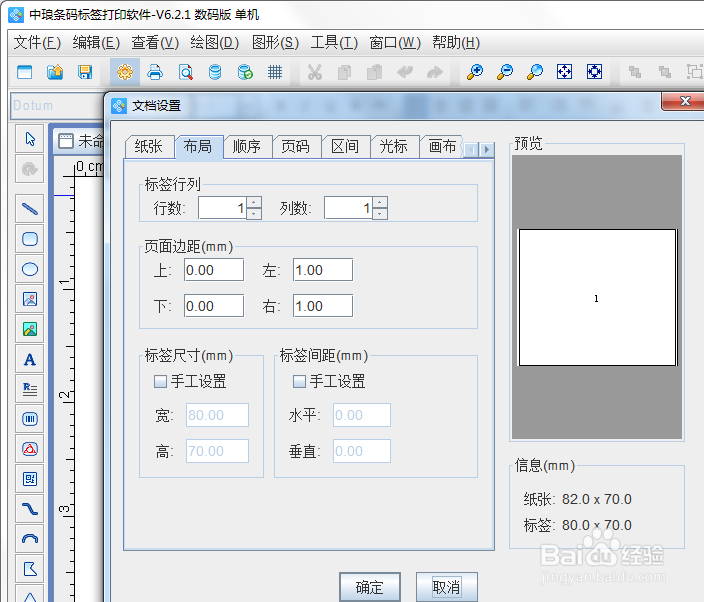This screenshot has height=602, width=704.
Task: Click the zoom in magnifier icon
Action: 475,72
